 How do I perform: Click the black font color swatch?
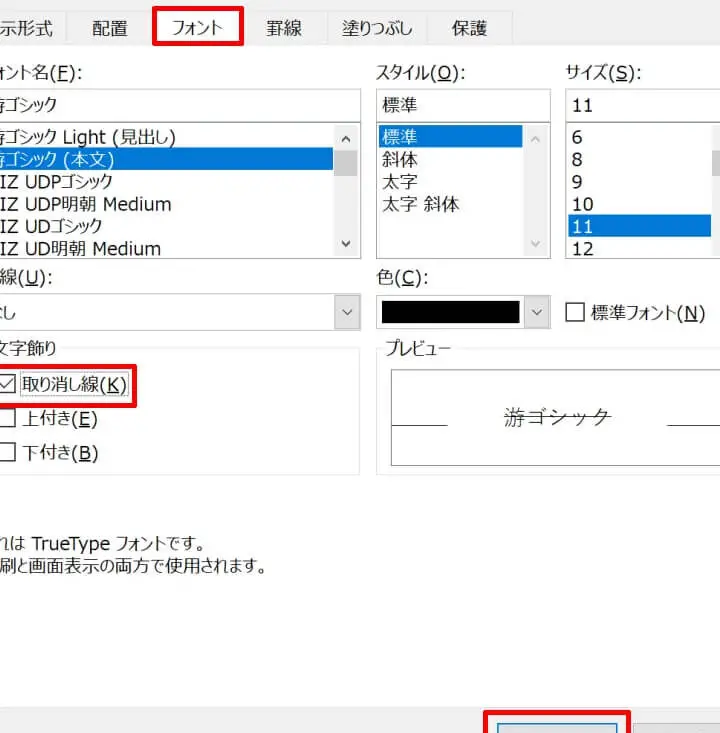point(450,312)
